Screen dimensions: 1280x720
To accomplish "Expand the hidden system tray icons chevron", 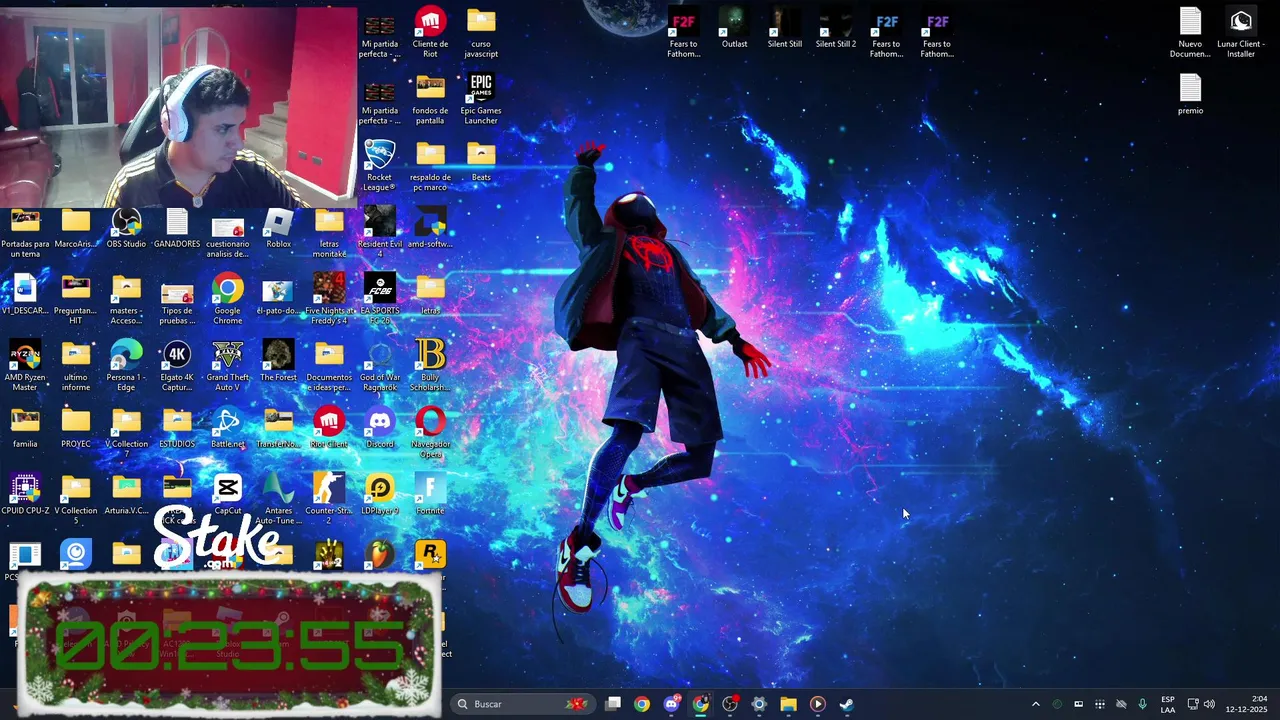I will click(1035, 704).
